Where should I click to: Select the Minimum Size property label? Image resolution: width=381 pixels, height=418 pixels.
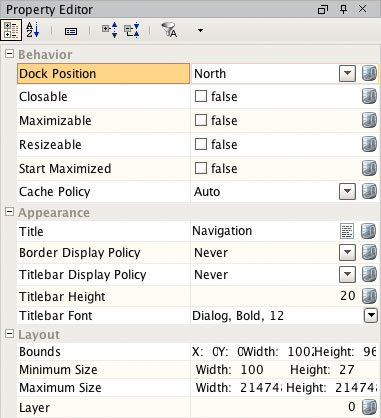coord(58,370)
